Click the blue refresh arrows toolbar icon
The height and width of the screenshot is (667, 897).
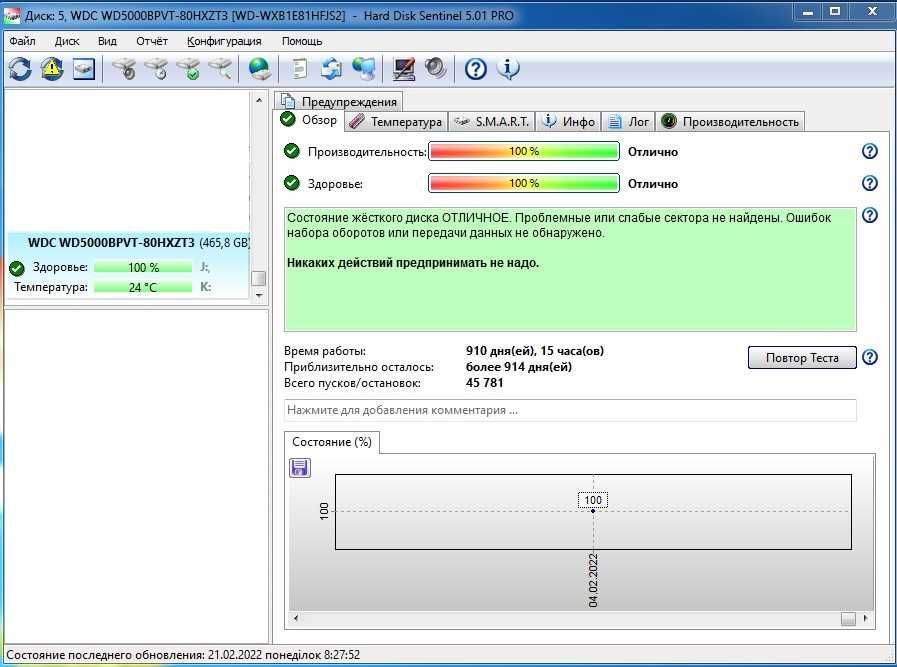pyautogui.click(x=20, y=69)
